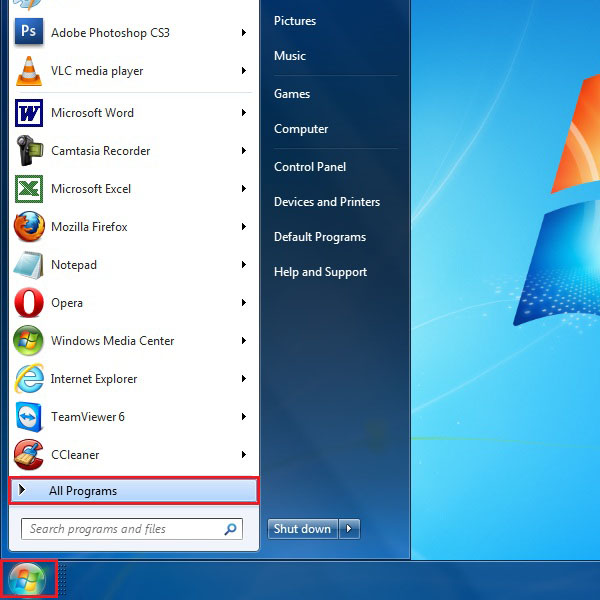The image size is (600, 600).
Task: Open Games from the Start menu
Action: click(292, 94)
